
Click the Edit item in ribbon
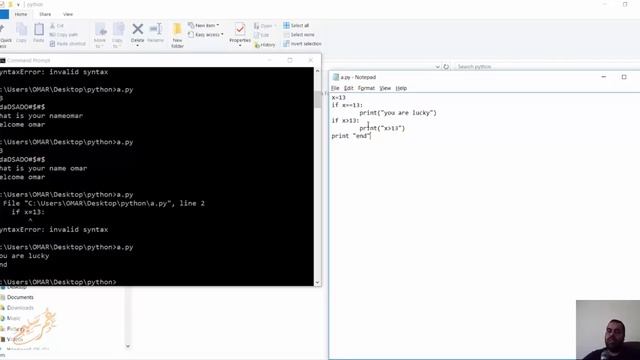[262, 35]
